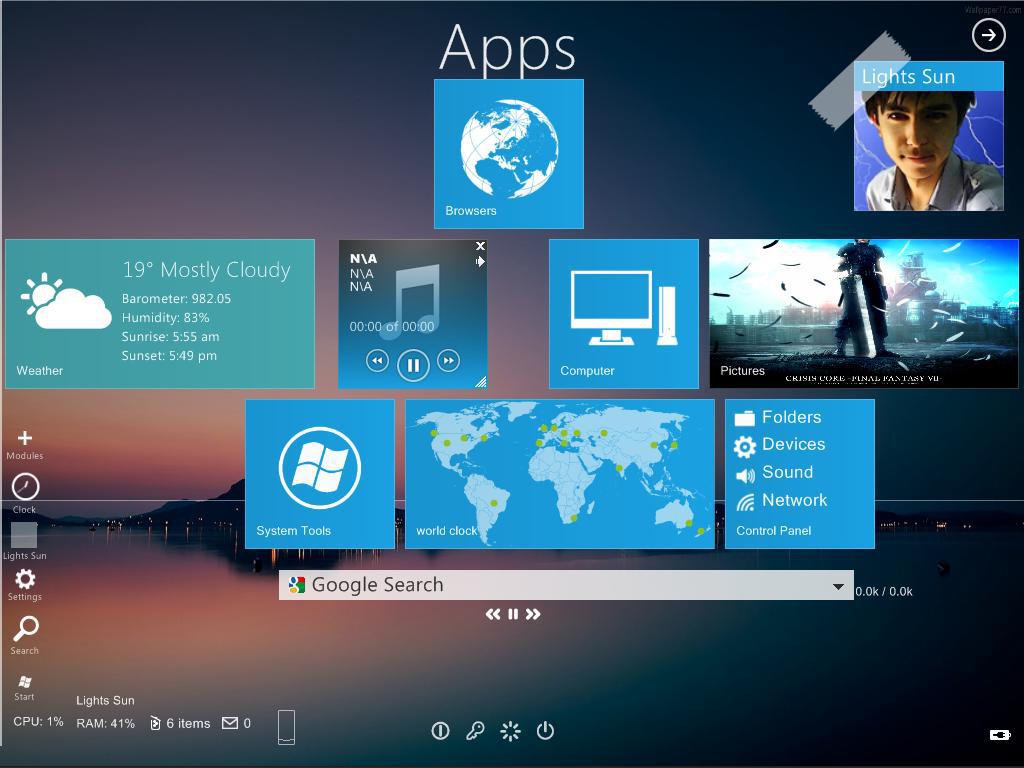The width and height of the screenshot is (1024, 768).
Task: Open Devices in Control Panel tile
Action: [x=793, y=444]
